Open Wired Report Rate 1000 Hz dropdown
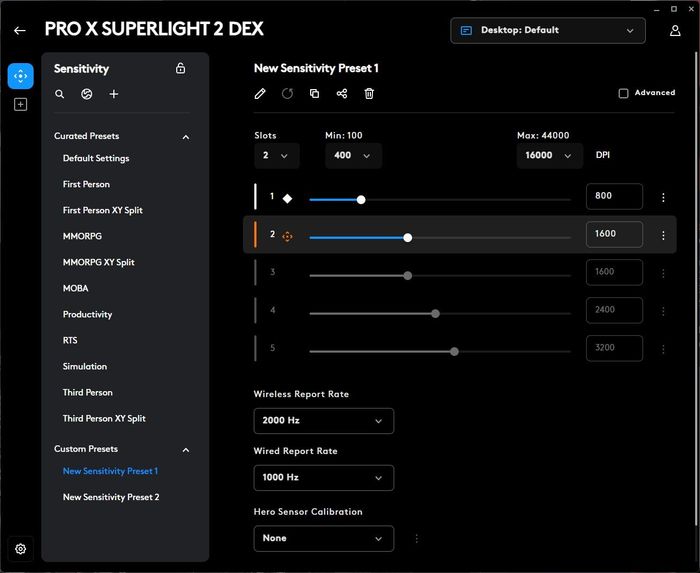Viewport: 700px width, 573px height. (x=324, y=478)
